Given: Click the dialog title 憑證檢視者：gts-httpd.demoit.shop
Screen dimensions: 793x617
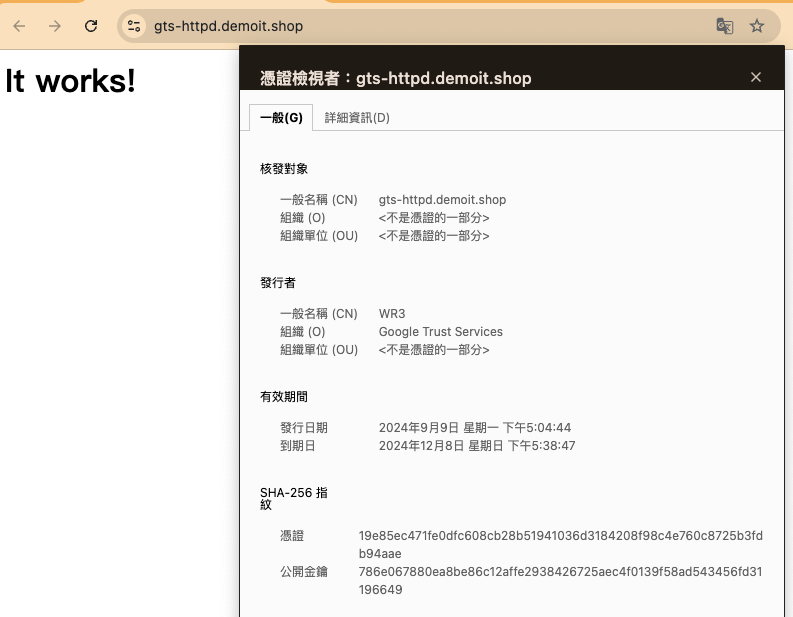Looking at the screenshot, I should coord(395,78).
